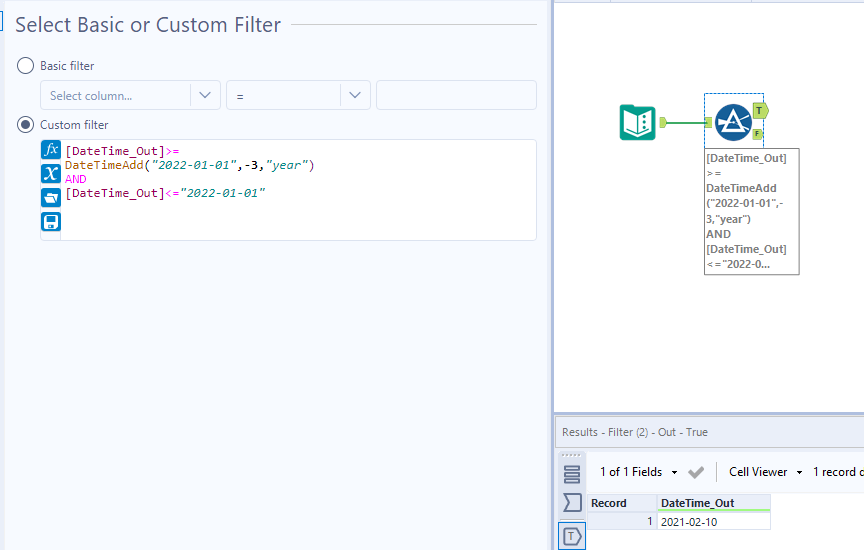Save expression with the floppy disk icon

51,222
